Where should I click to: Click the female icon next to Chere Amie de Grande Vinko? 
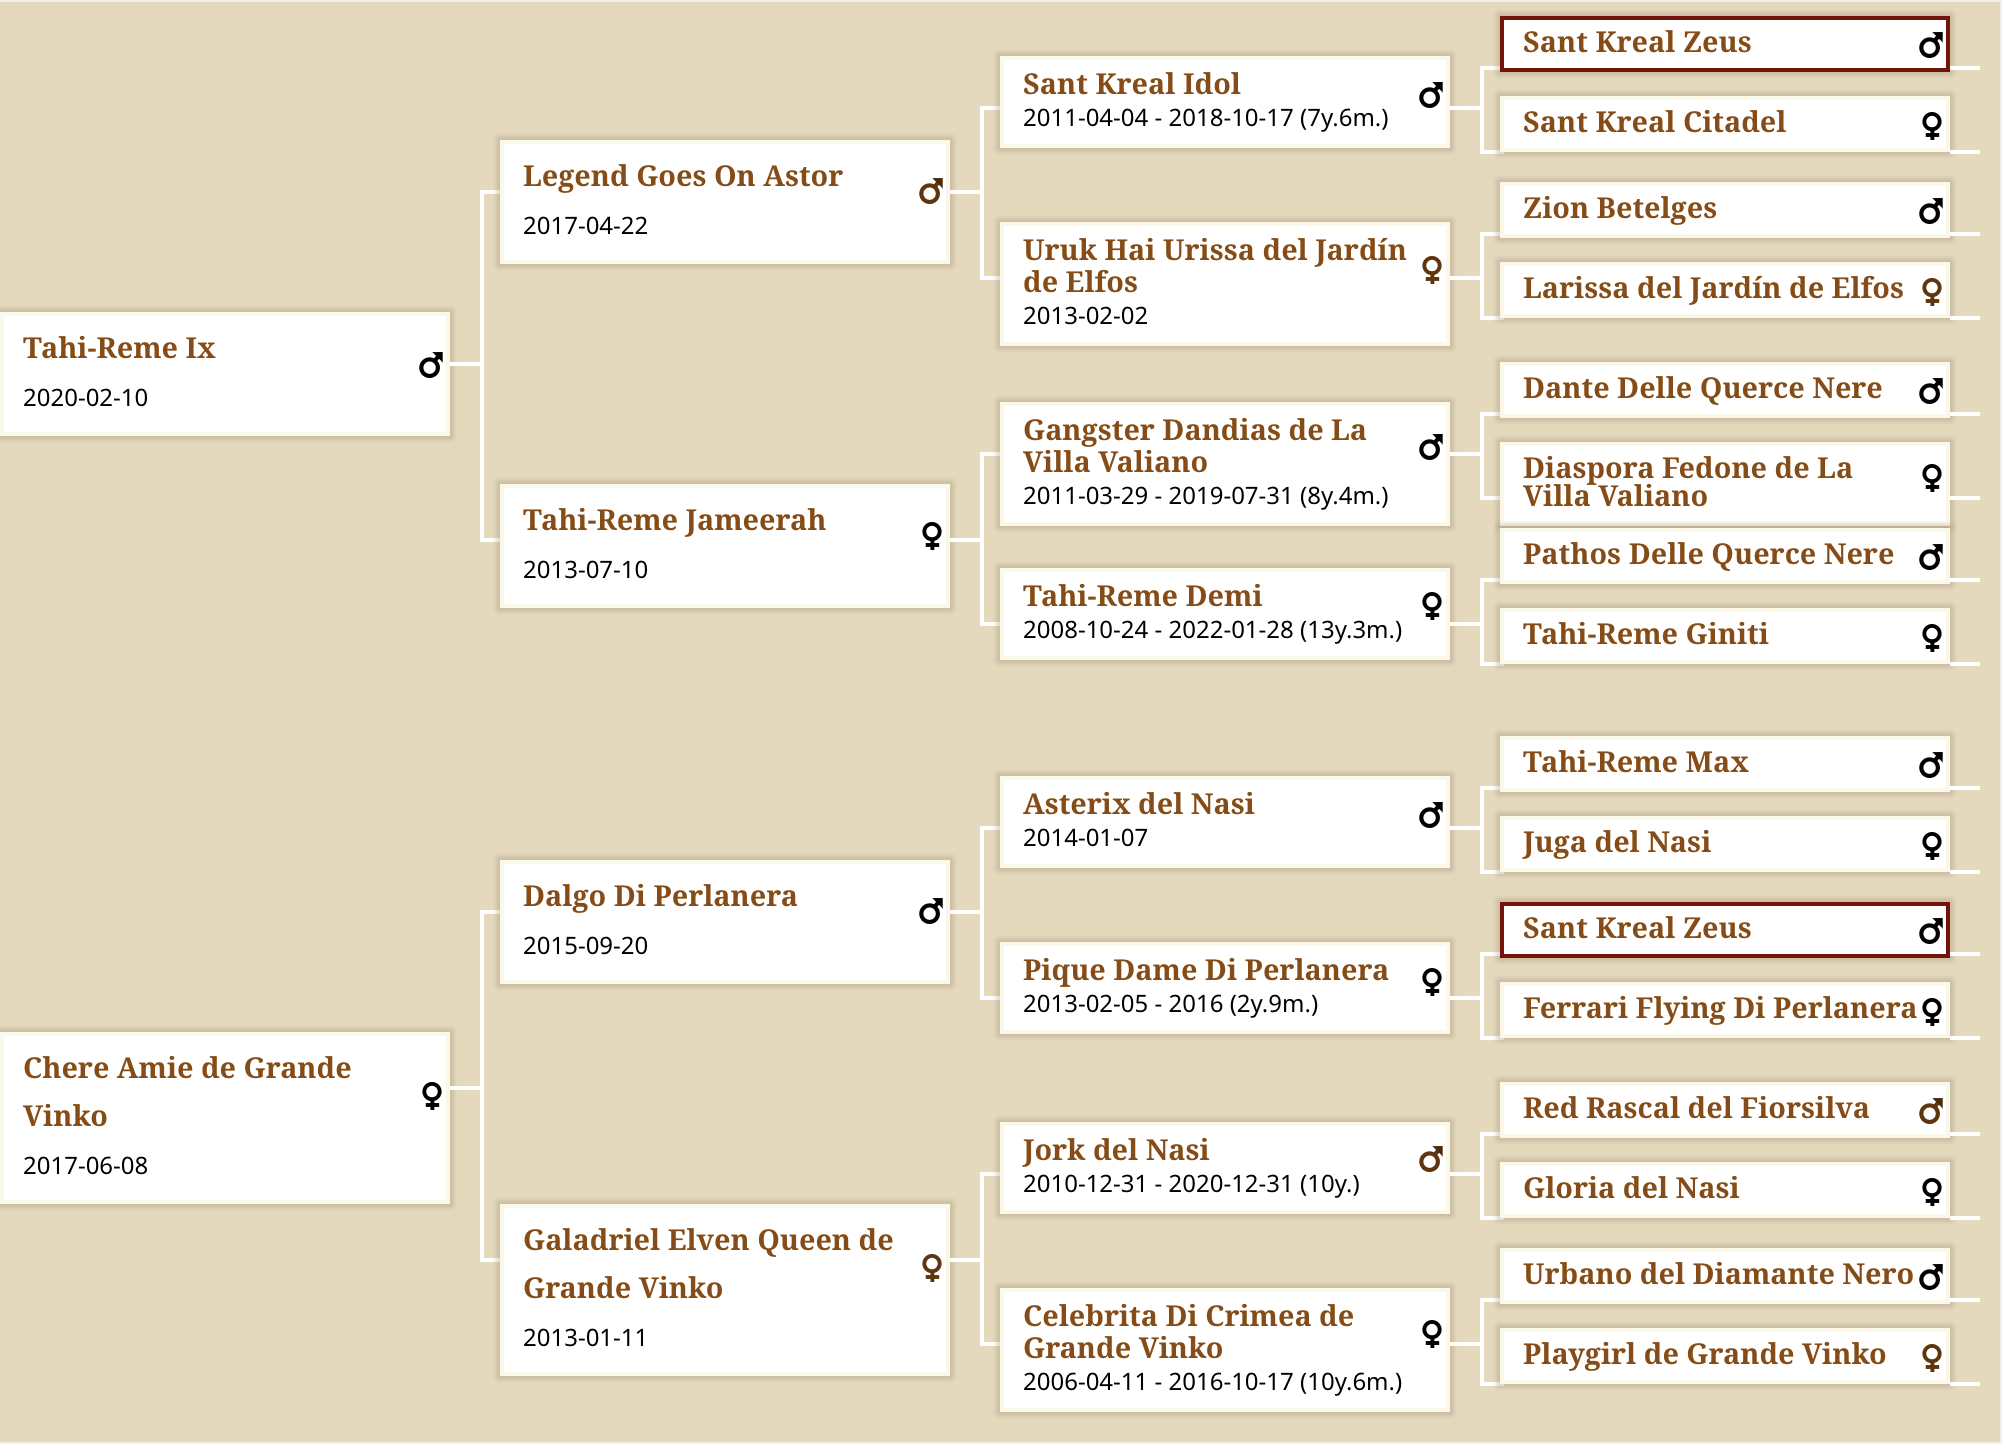tap(432, 1096)
